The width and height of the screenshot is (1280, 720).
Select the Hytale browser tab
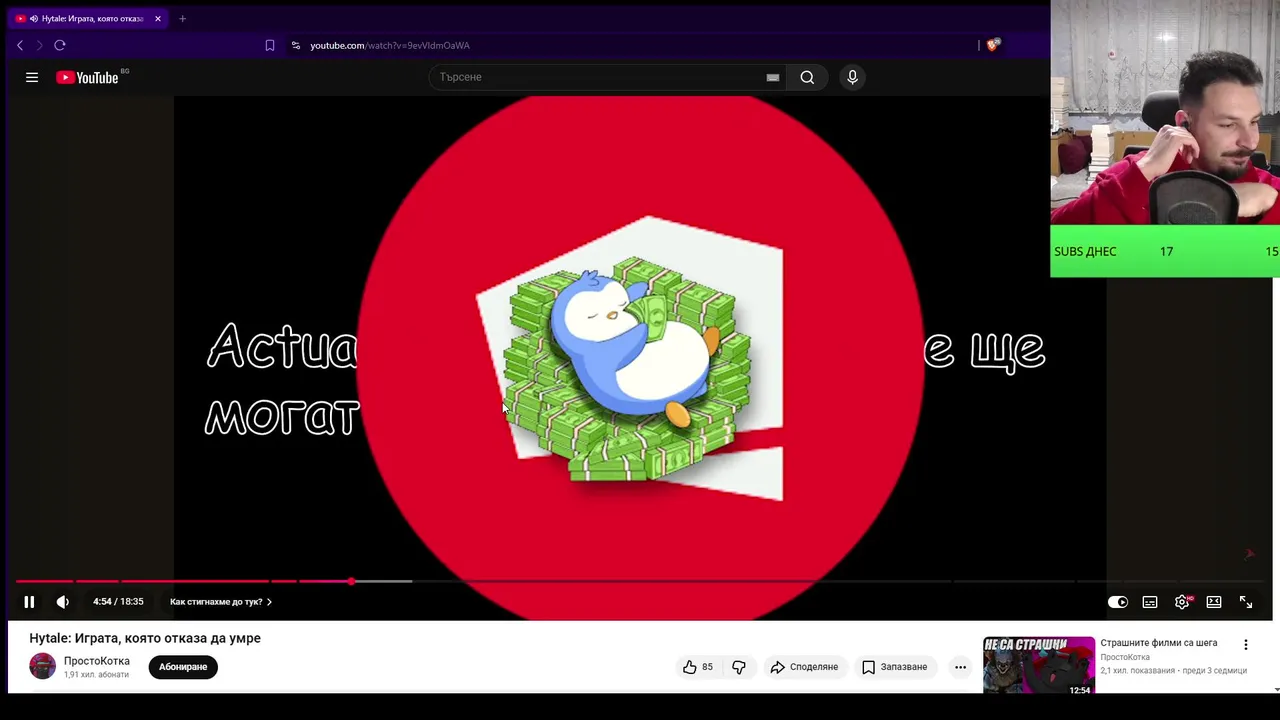point(88,18)
